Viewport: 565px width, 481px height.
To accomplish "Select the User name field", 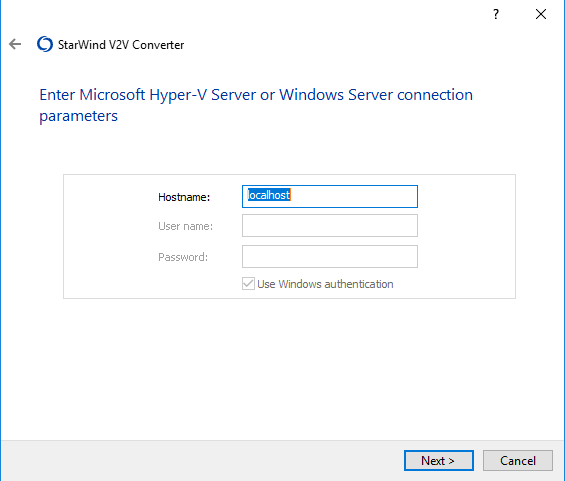I will click(330, 226).
